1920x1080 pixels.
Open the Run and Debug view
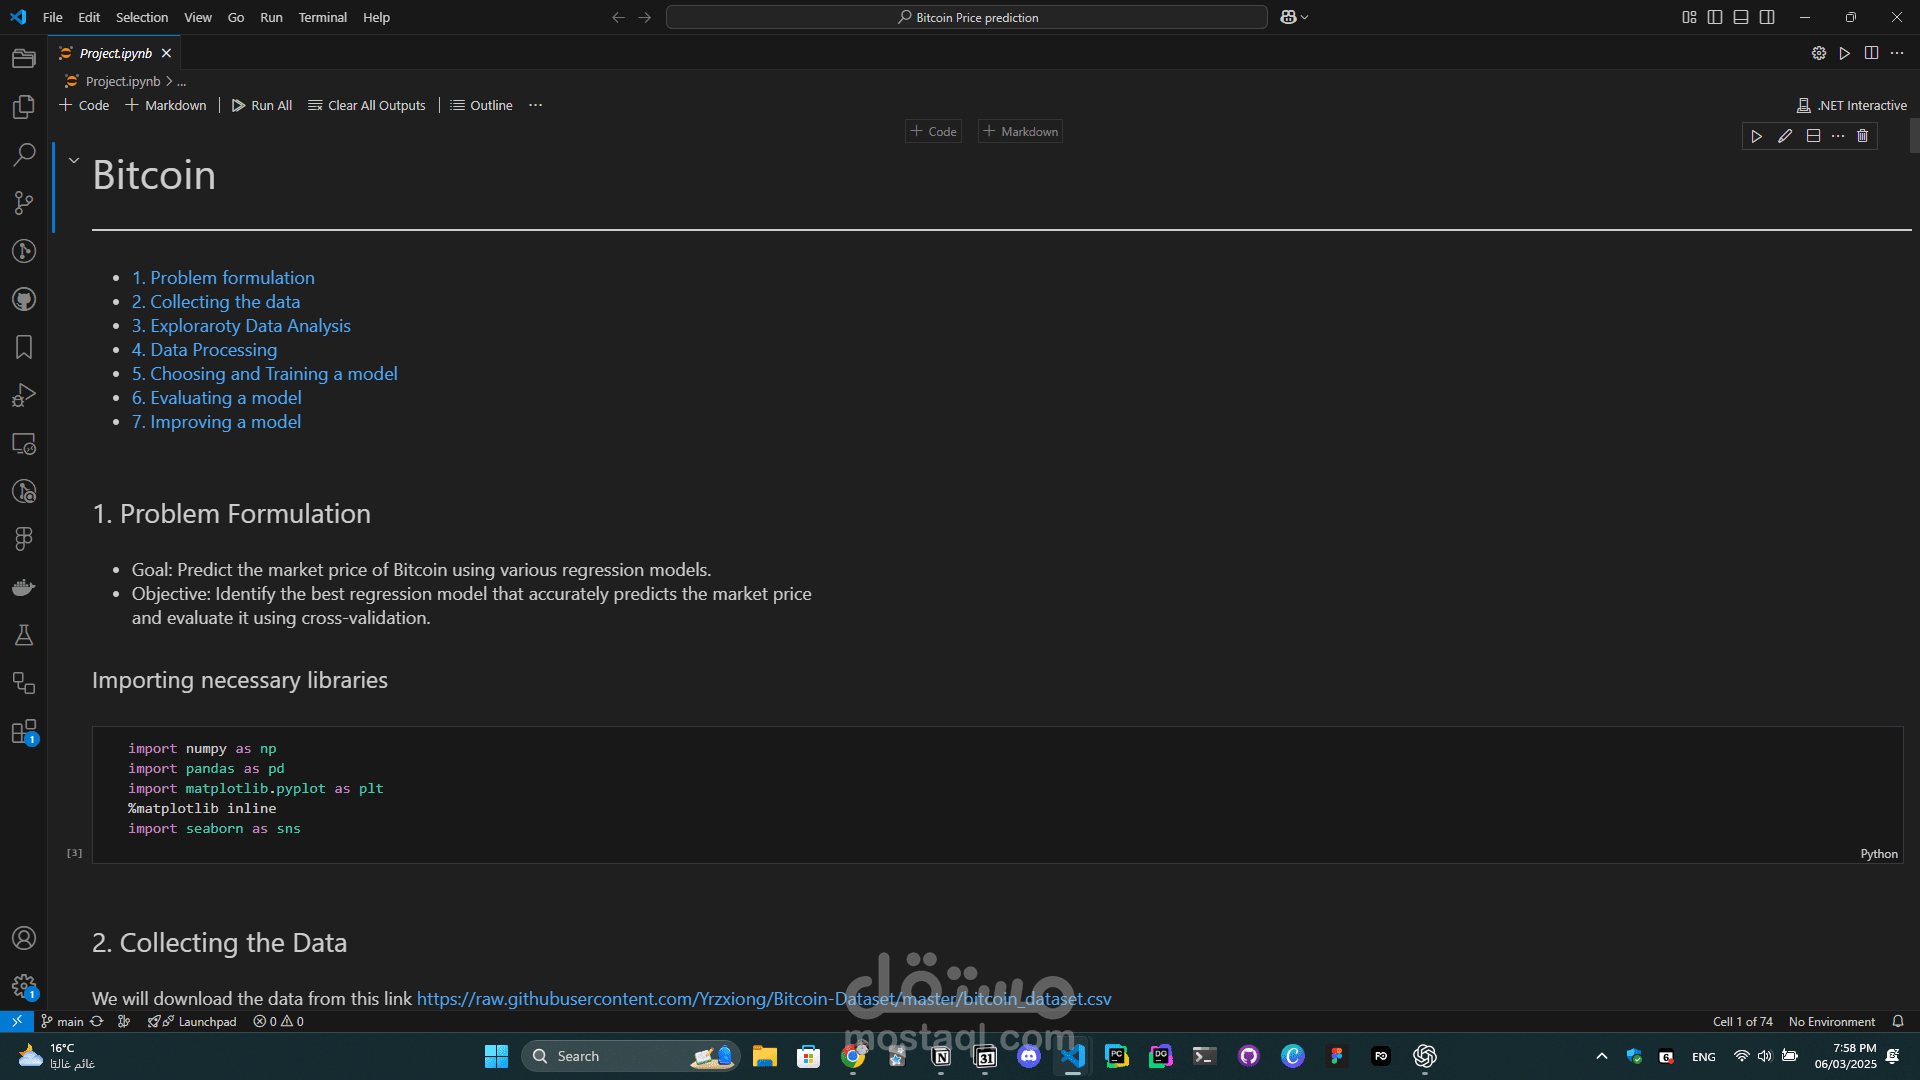[24, 395]
